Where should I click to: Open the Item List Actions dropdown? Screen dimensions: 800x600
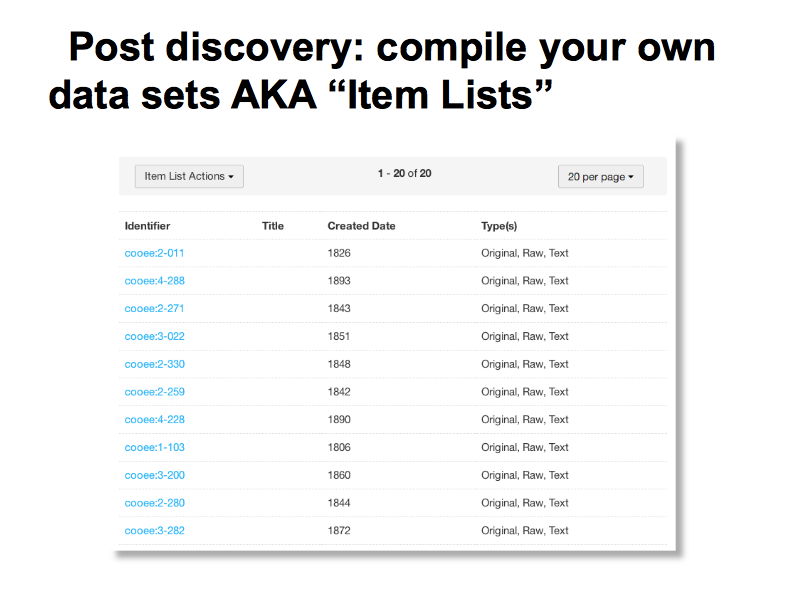tap(189, 177)
